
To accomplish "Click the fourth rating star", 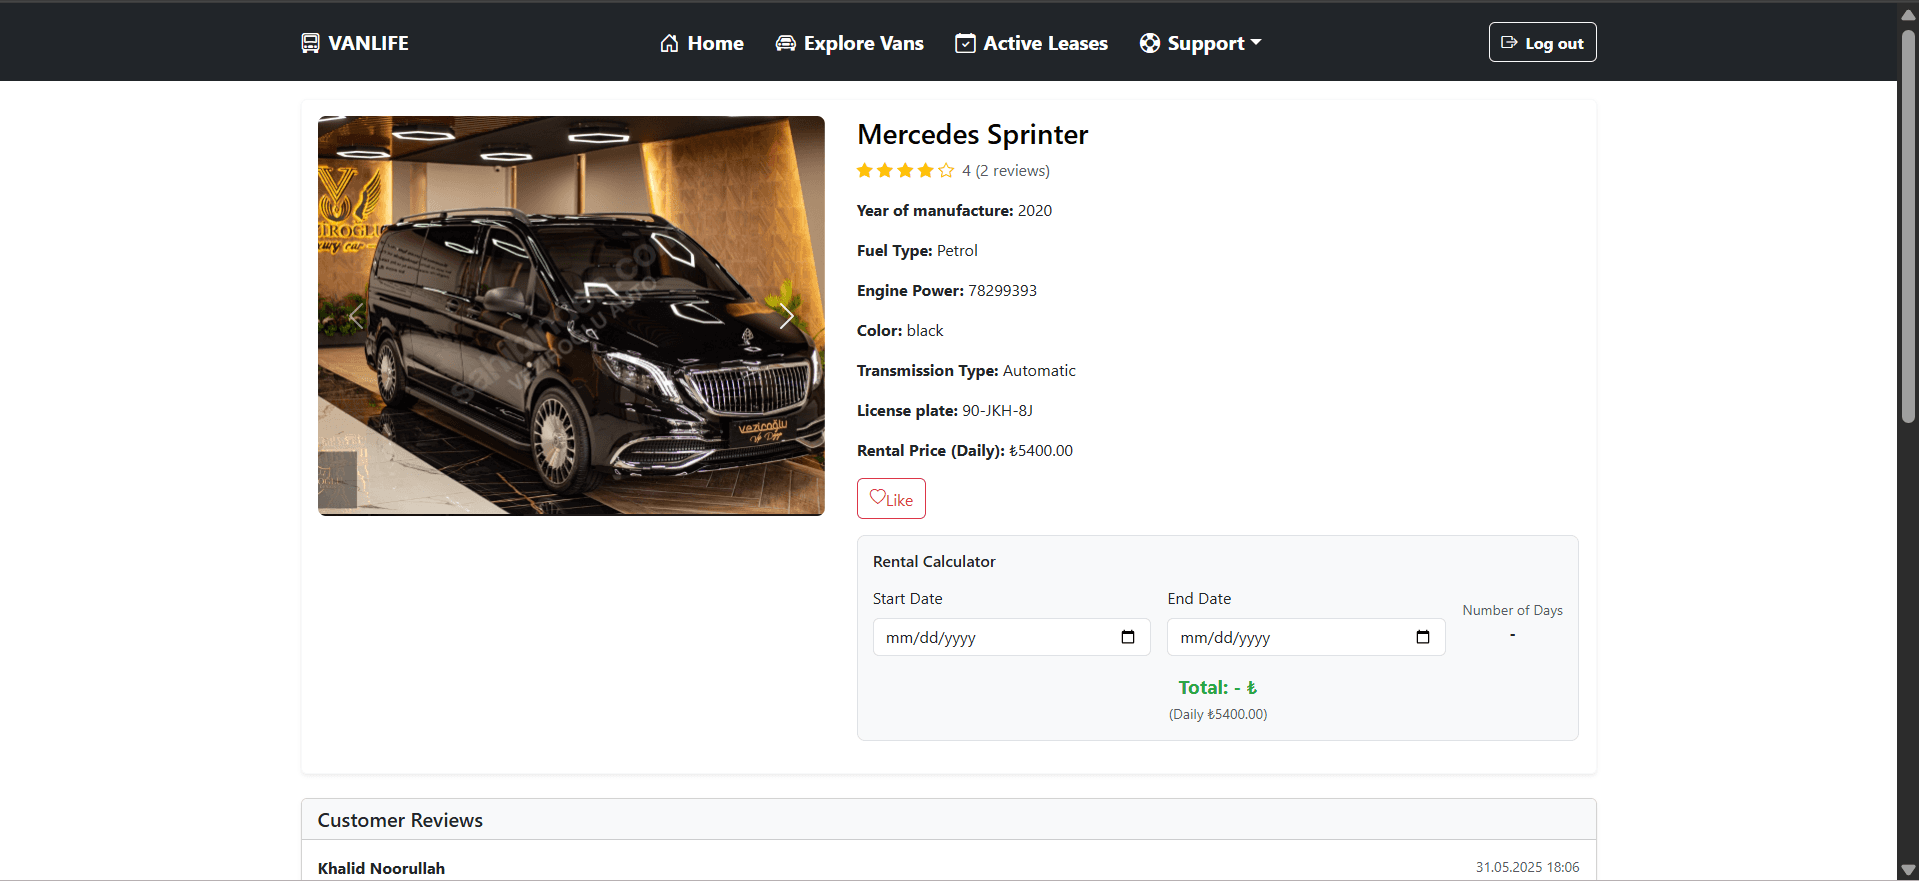I will [926, 170].
